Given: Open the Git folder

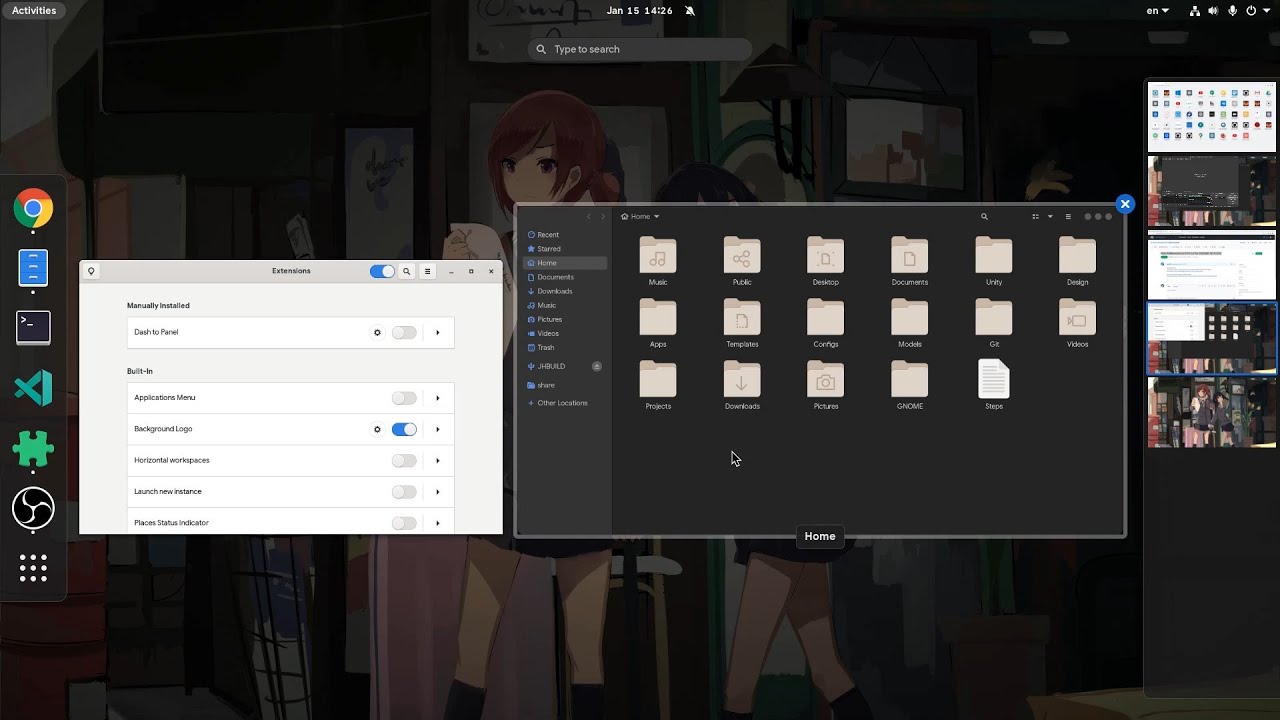Looking at the screenshot, I should [994, 323].
